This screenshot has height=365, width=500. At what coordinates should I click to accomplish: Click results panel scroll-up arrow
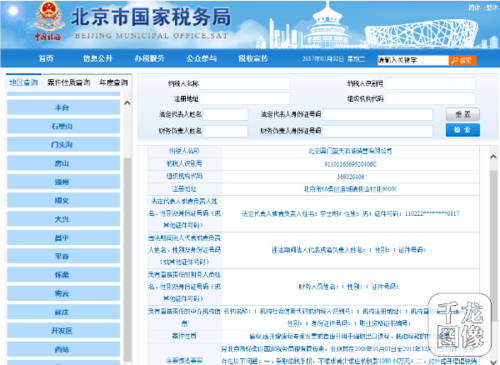click(493, 156)
